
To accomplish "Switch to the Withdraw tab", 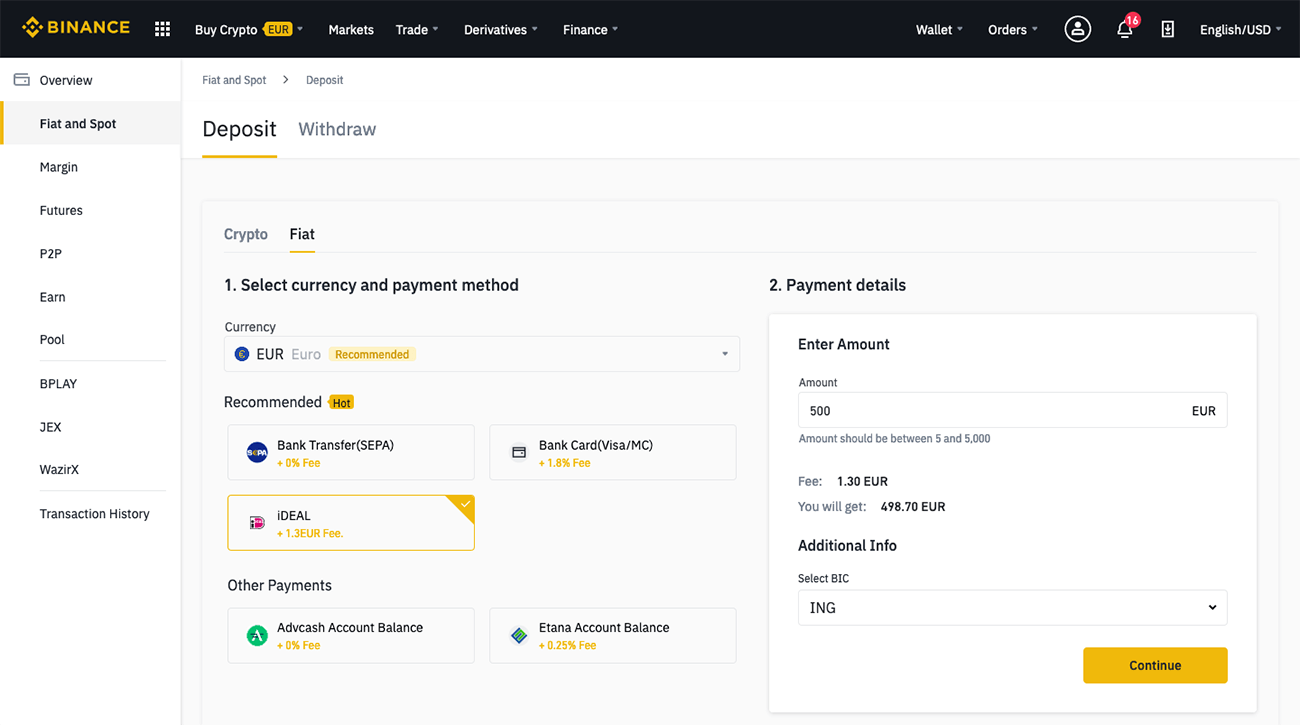I will [337, 129].
